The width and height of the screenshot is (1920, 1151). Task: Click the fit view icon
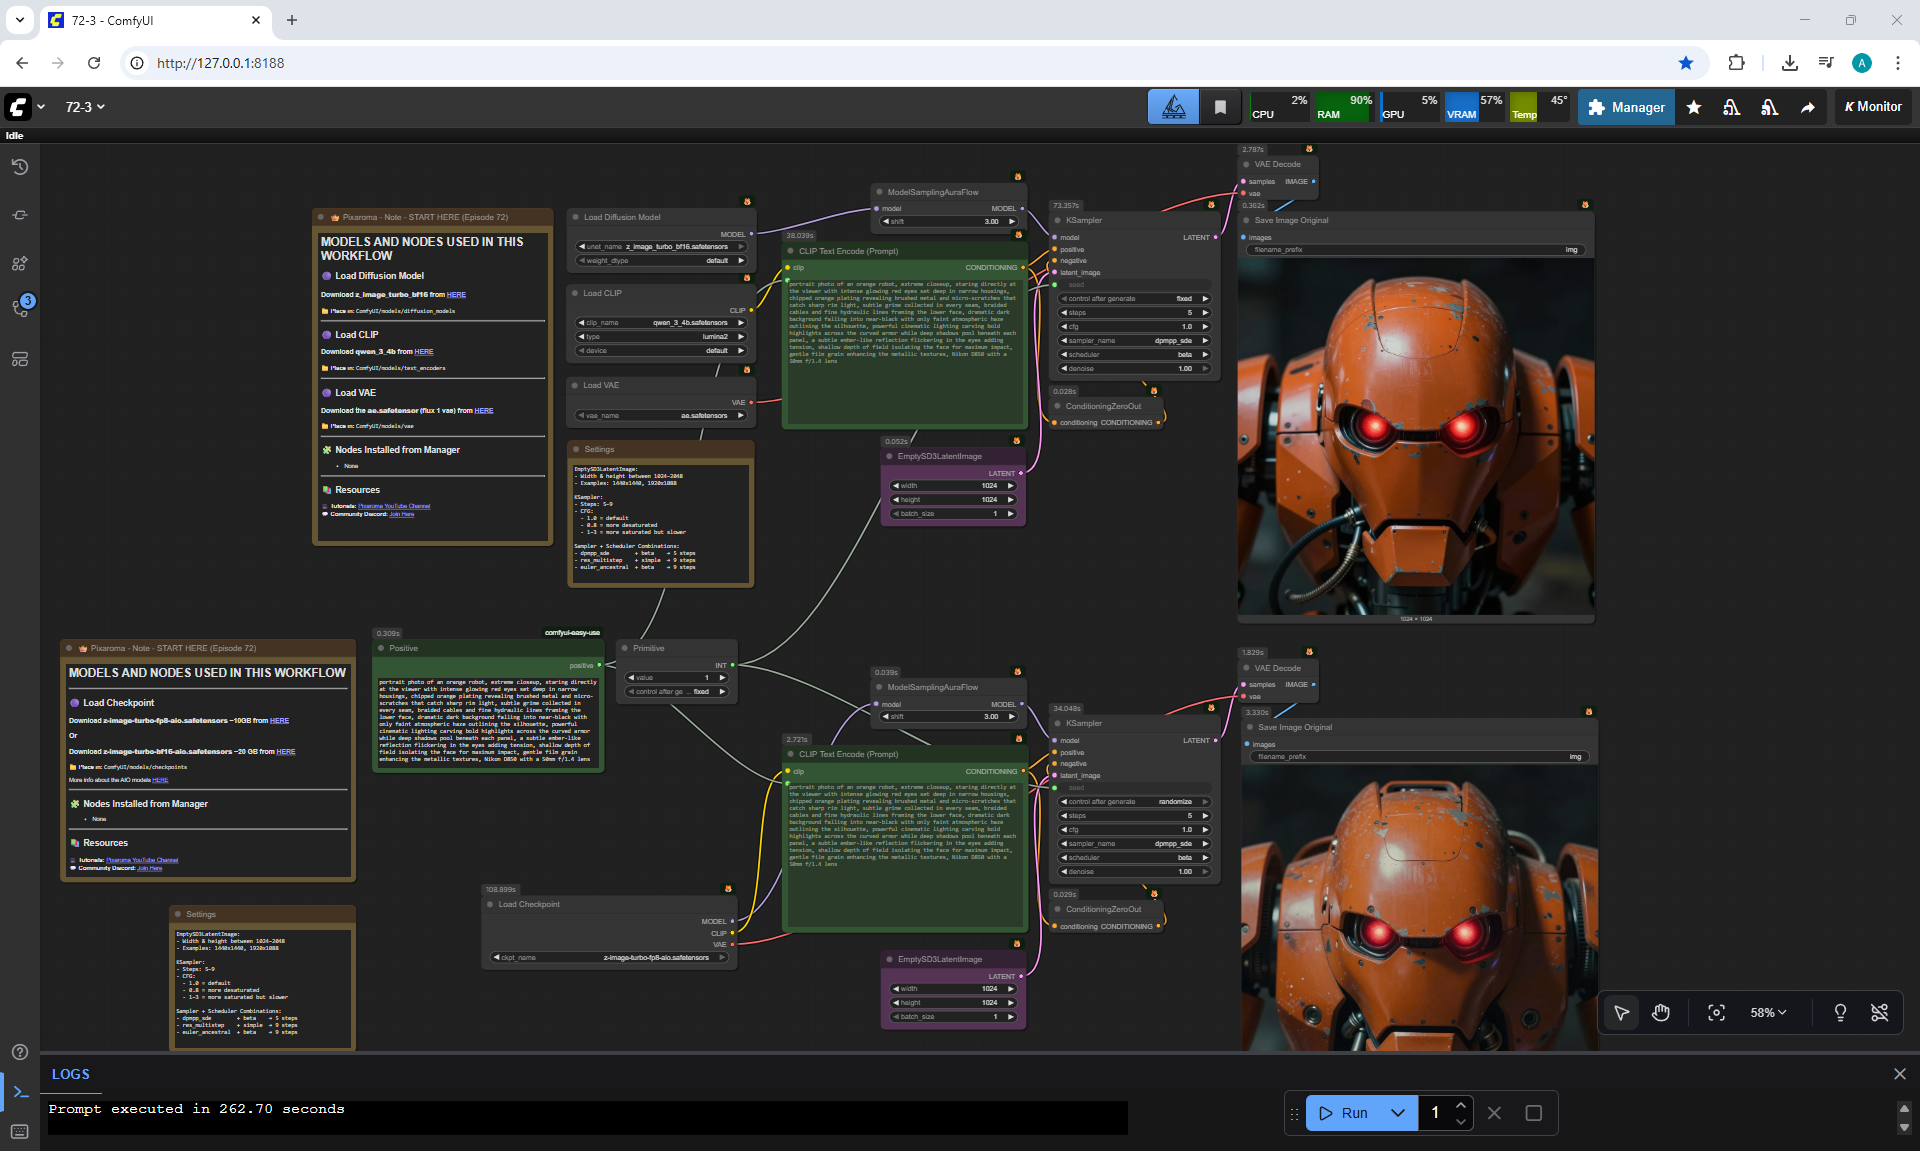(x=1716, y=1013)
